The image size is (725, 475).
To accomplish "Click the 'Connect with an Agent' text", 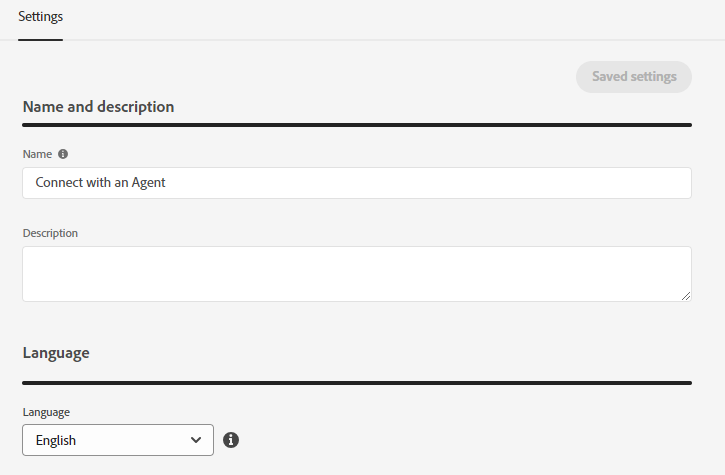I will click(x=100, y=183).
